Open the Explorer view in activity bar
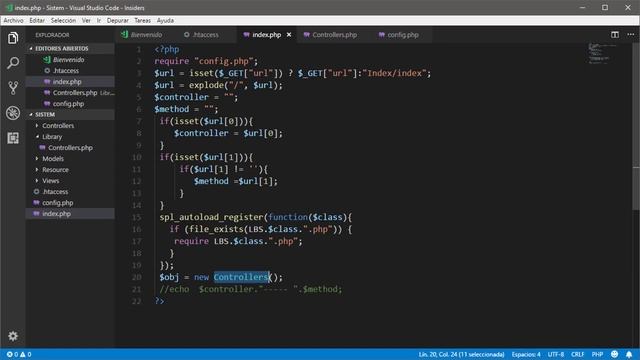 point(13,38)
